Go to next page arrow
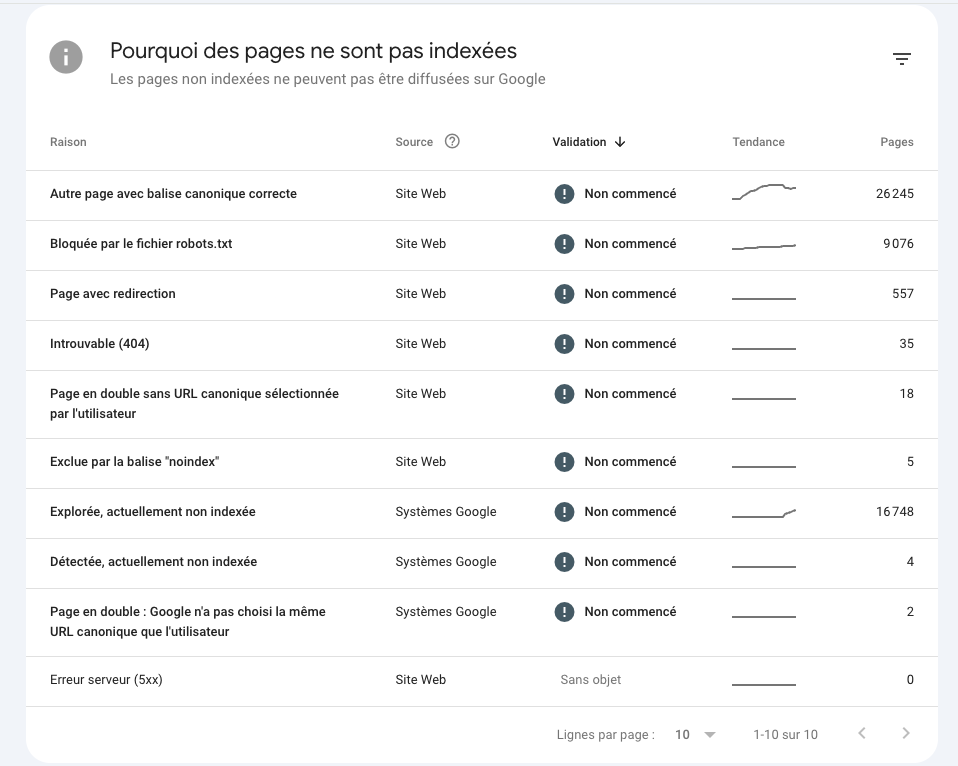Image resolution: width=958 pixels, height=766 pixels. (x=906, y=734)
